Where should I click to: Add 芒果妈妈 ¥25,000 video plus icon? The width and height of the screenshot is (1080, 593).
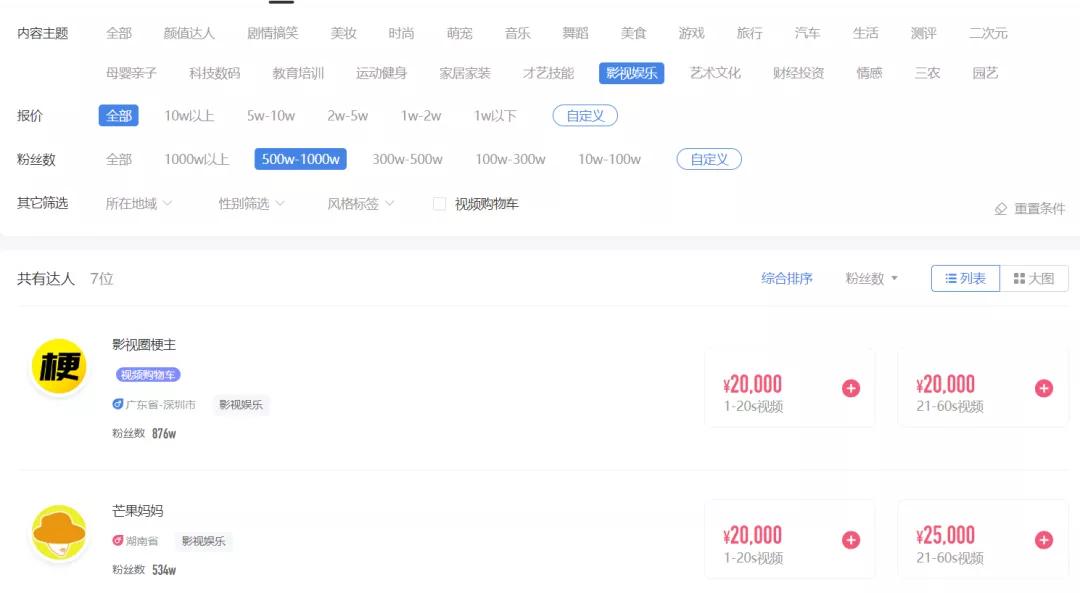pos(1043,540)
